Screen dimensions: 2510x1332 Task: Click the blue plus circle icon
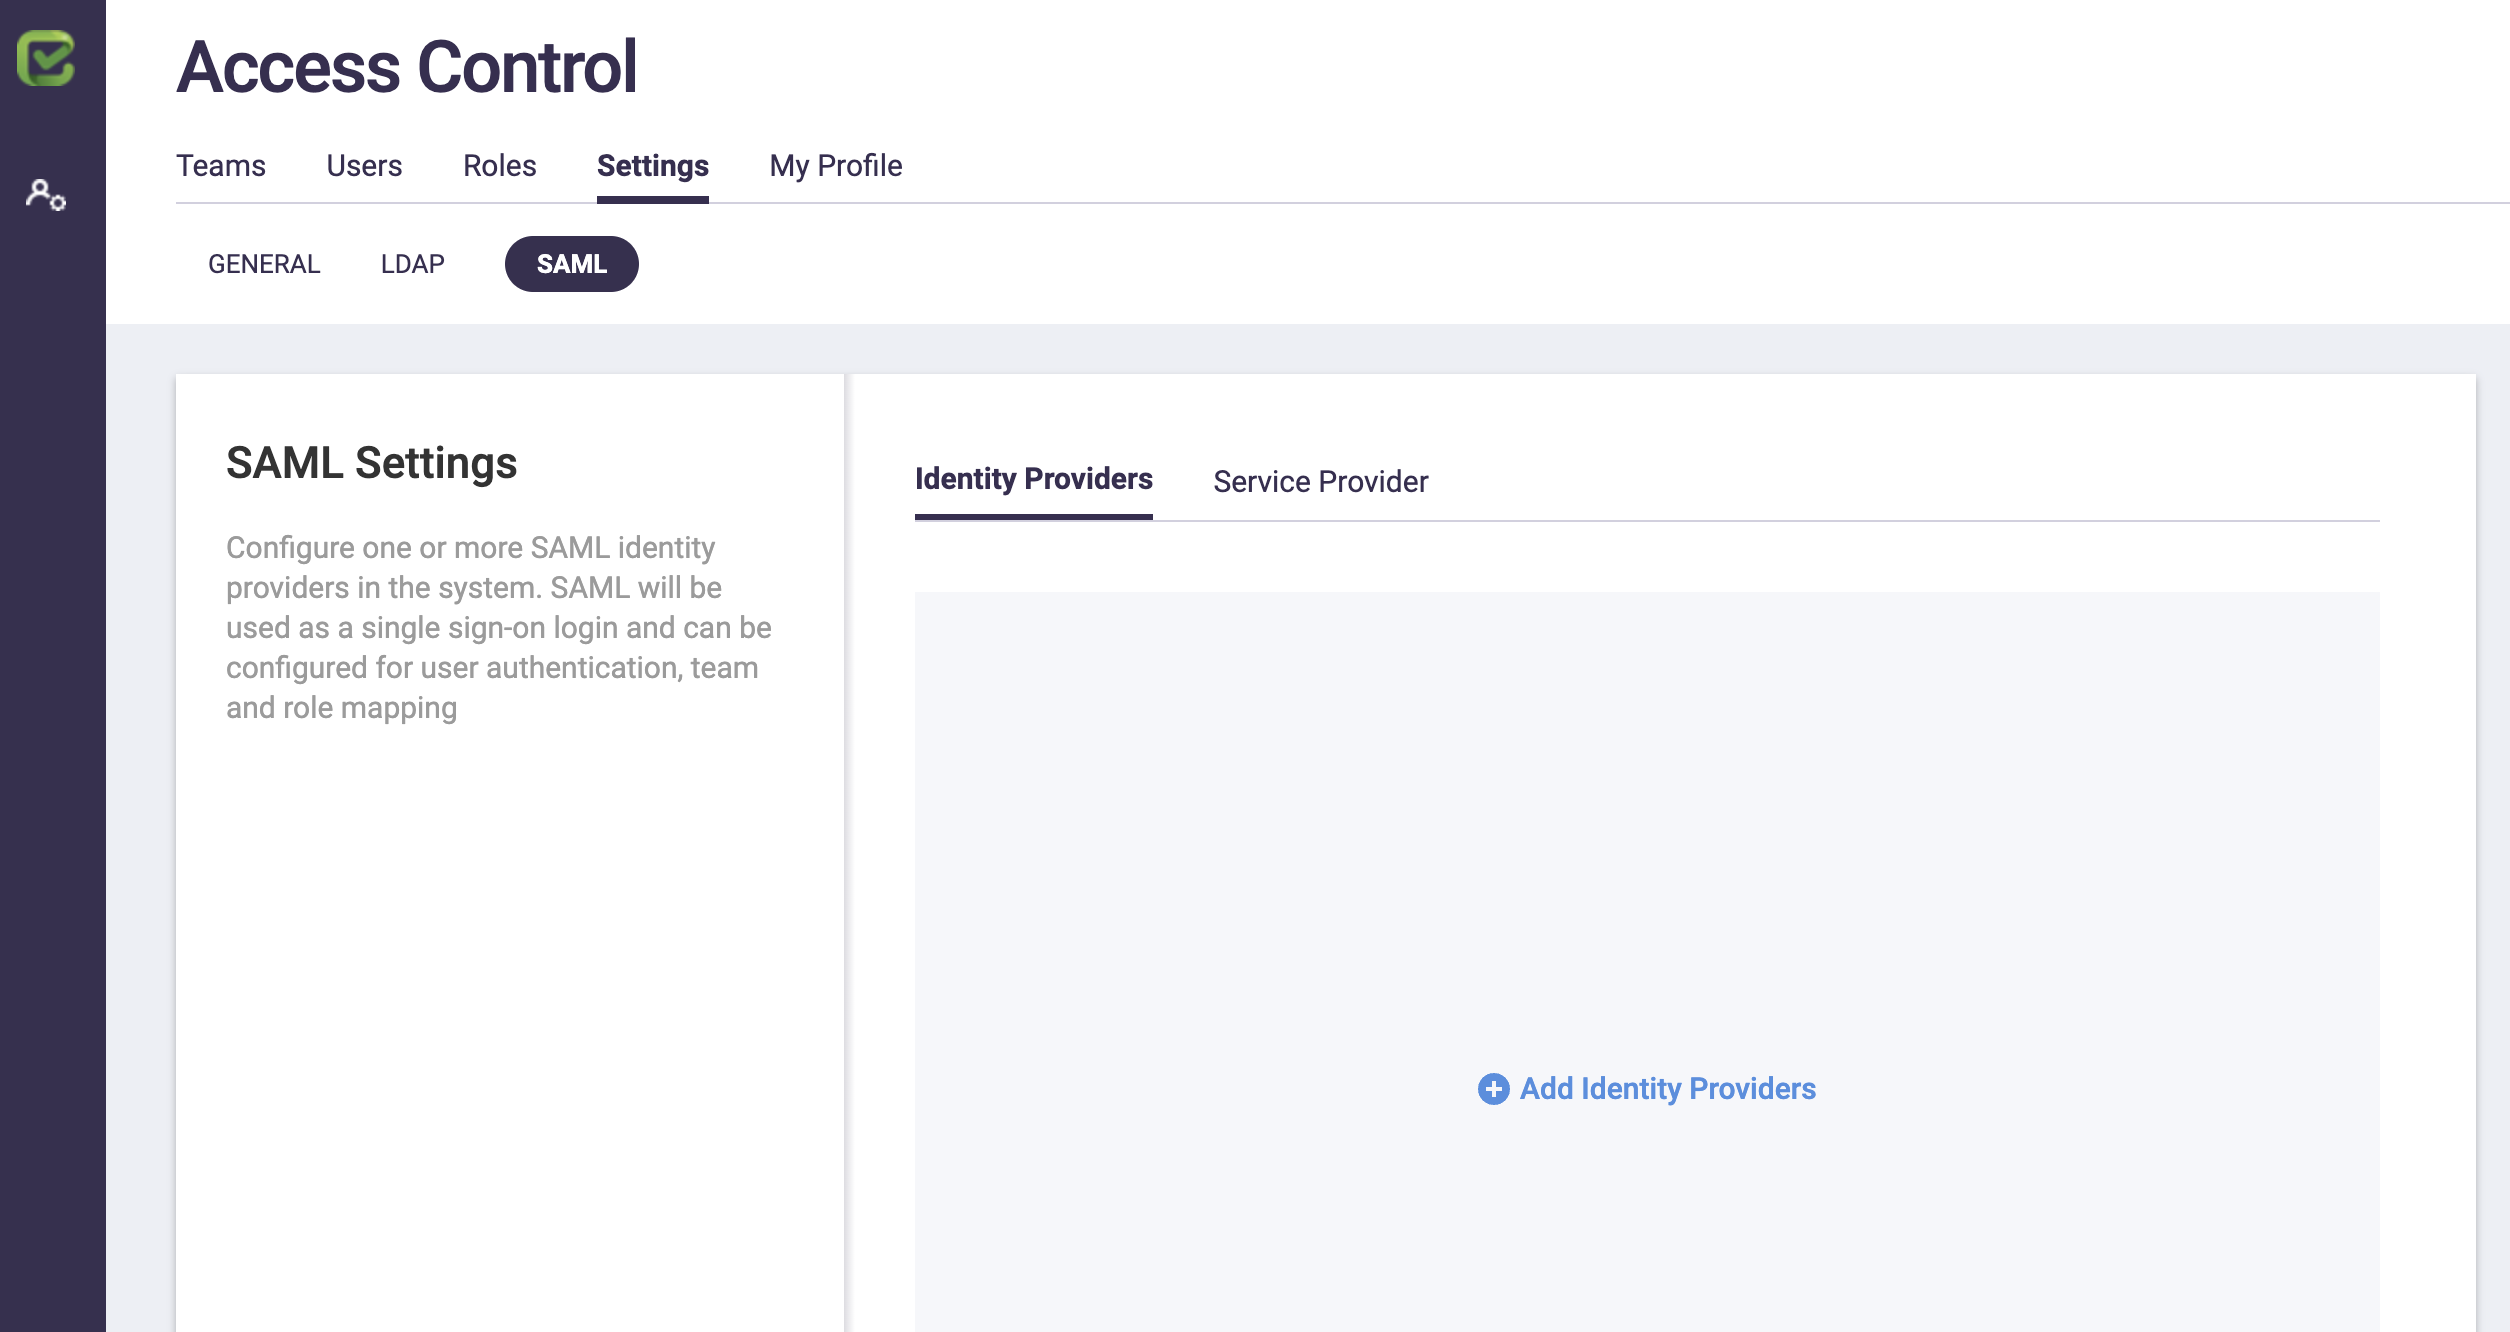point(1493,1089)
